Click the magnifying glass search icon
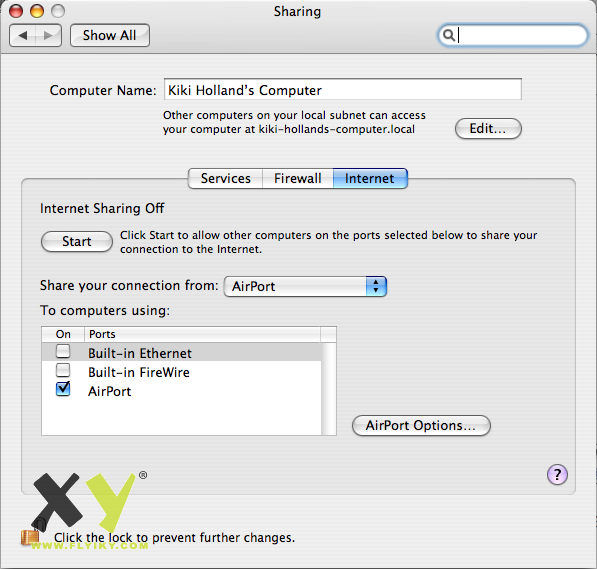Viewport: 597px width, 569px height. [449, 35]
